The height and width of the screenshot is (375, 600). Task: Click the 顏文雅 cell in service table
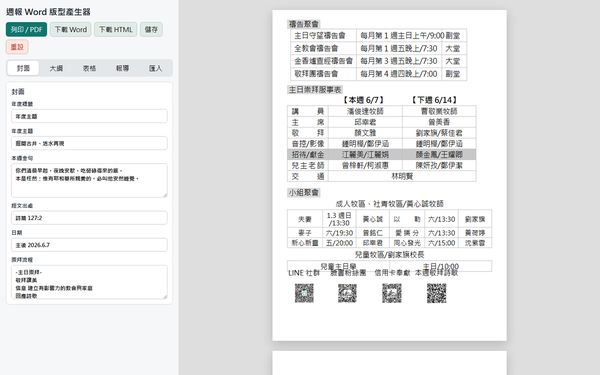(x=365, y=133)
